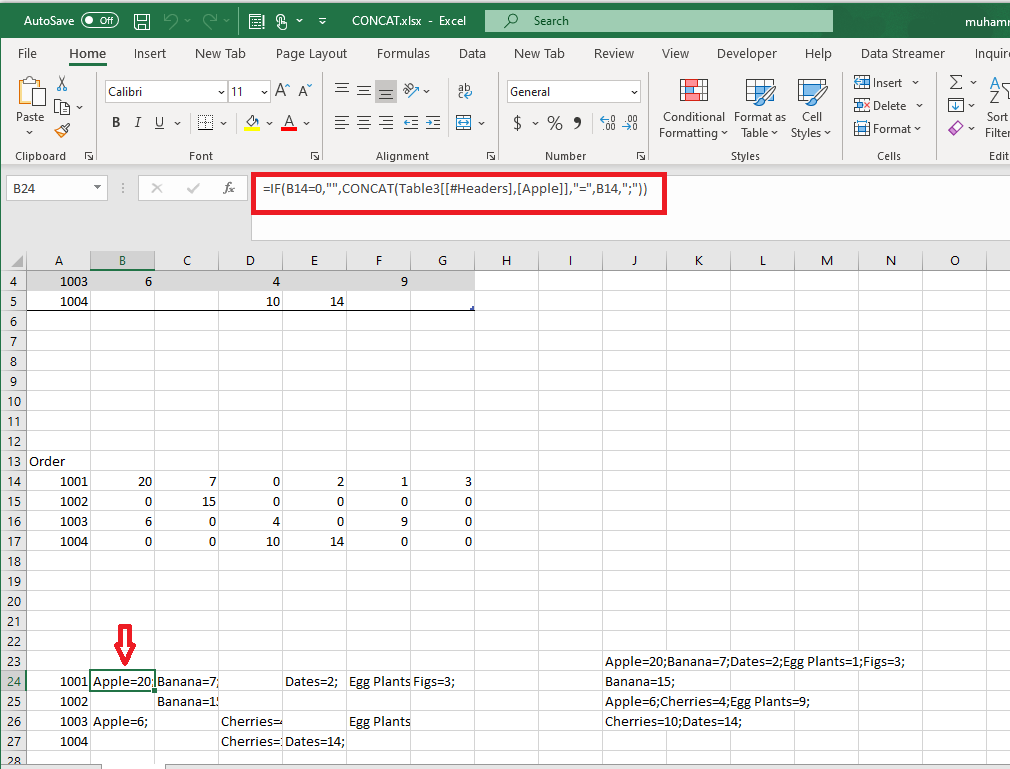Select Center alignment icon

364,122
